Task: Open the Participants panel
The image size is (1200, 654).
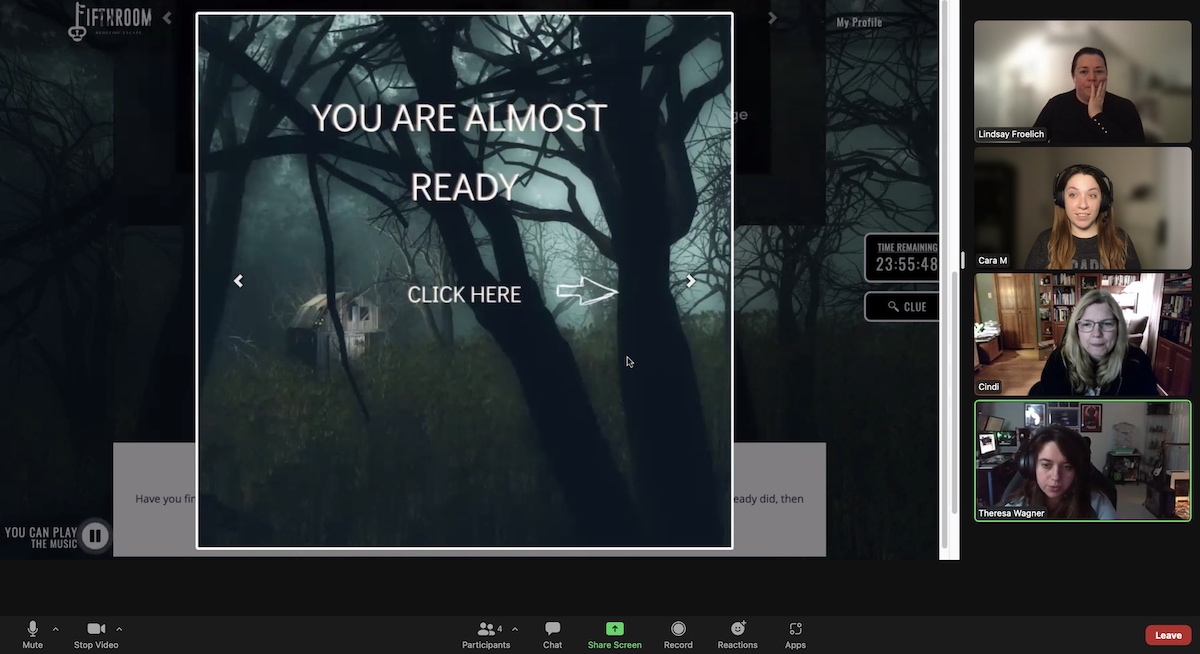Action: click(x=486, y=634)
